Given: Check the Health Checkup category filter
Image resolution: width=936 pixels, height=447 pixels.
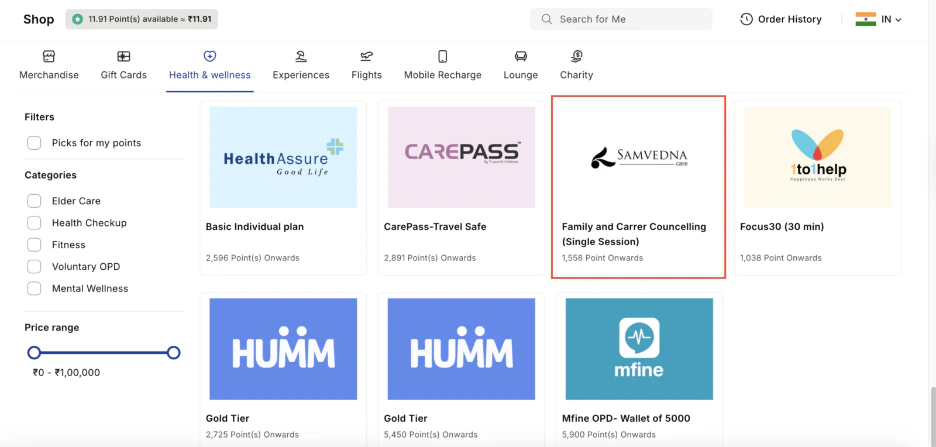Looking at the screenshot, I should point(34,223).
